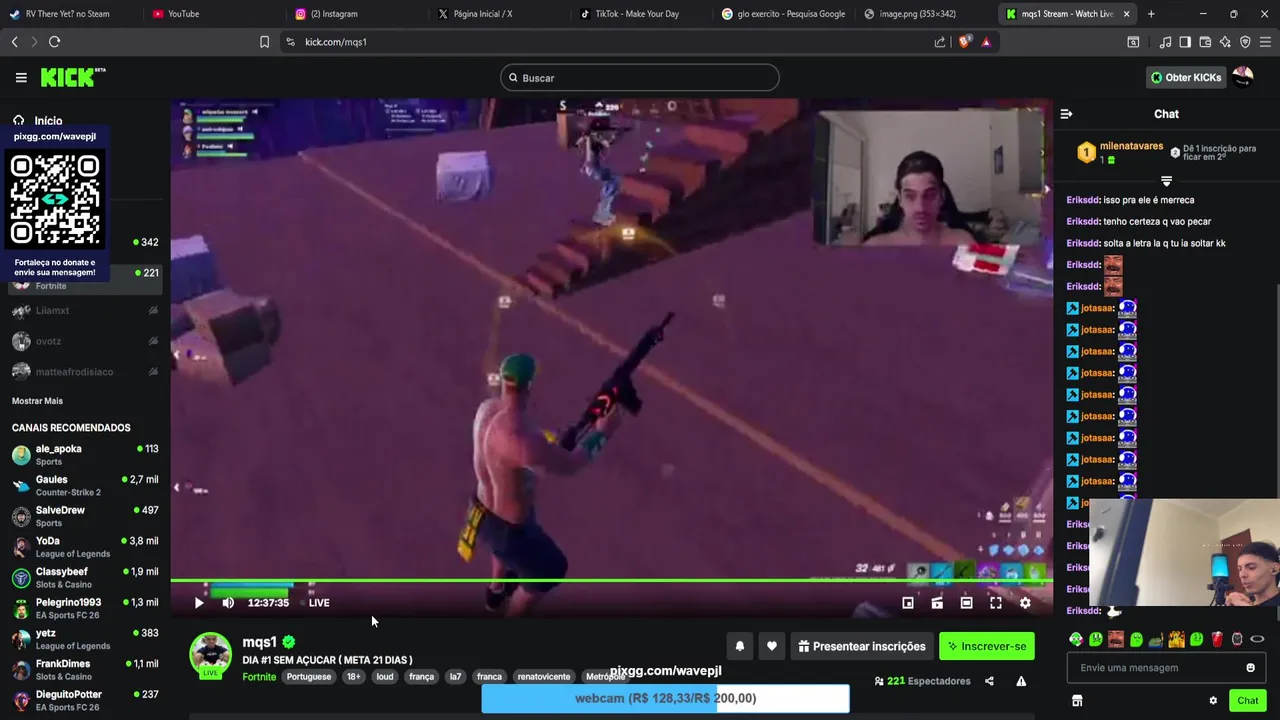Click Presentear inscrições button

coord(862,646)
